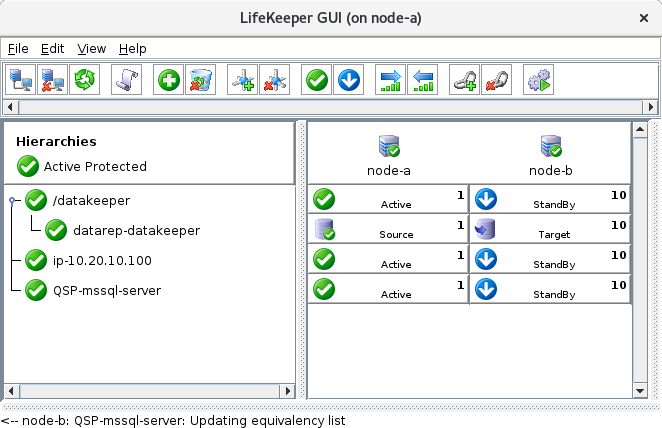Screen dimensions: 662x428
Task: Click the green checkmark In Service toolbar icon
Action: (x=317, y=80)
